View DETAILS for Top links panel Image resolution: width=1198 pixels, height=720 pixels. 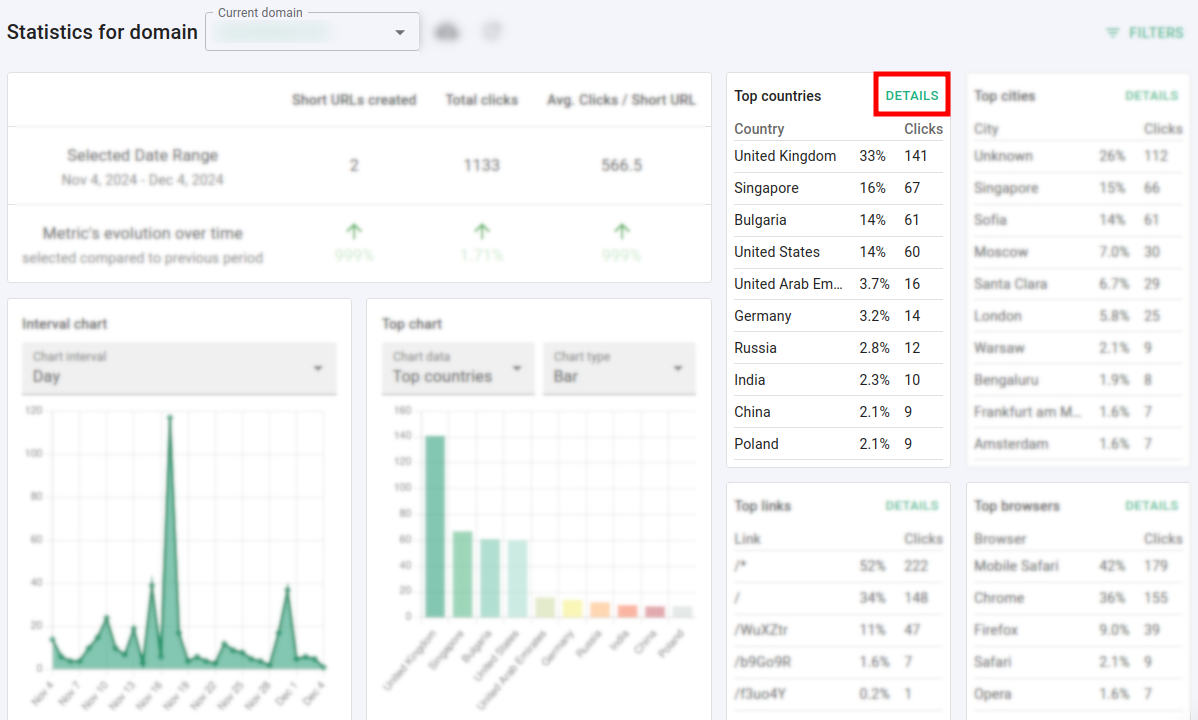pos(911,506)
